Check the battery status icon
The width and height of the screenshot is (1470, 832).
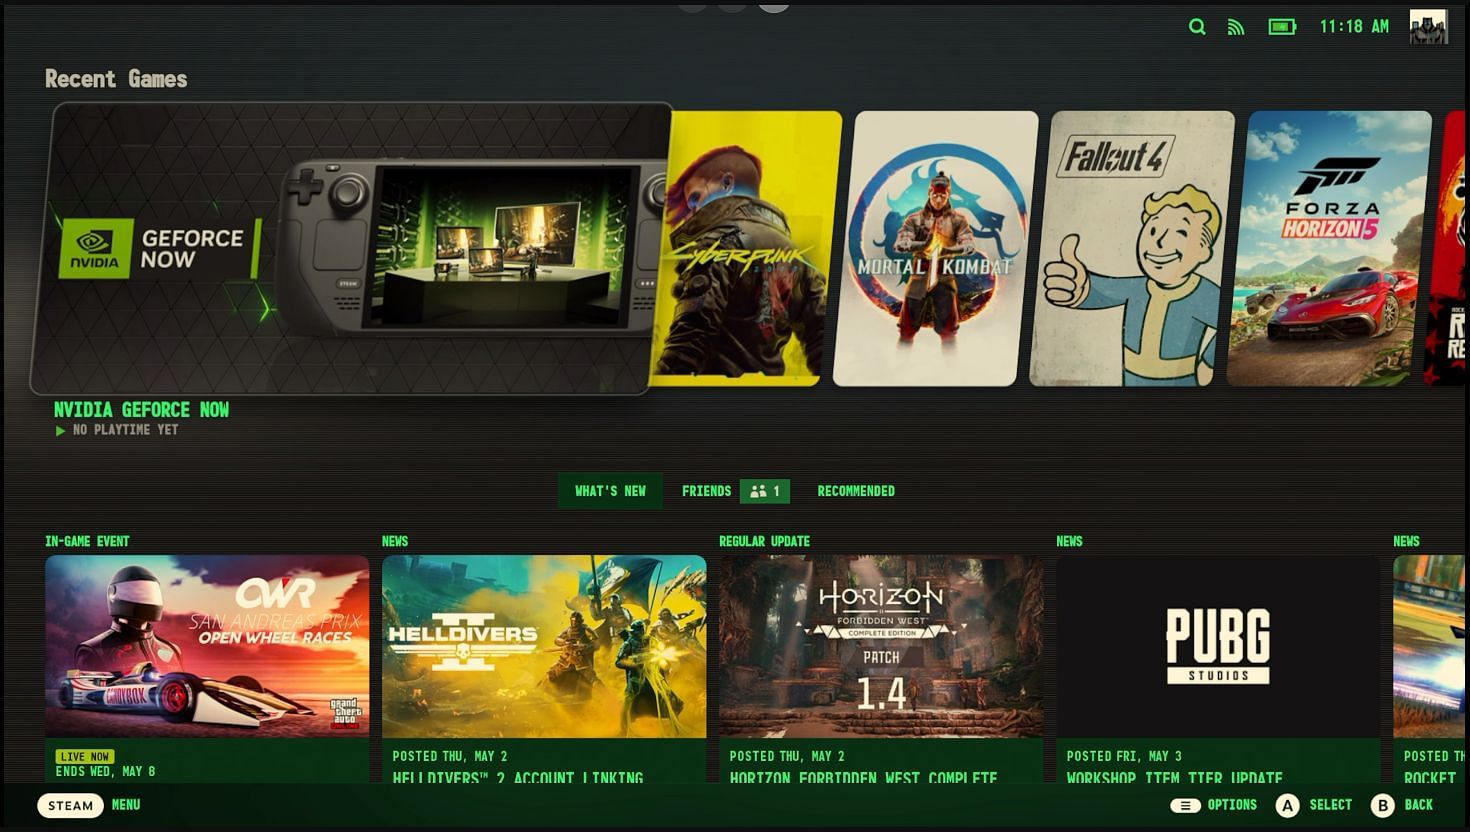point(1282,27)
